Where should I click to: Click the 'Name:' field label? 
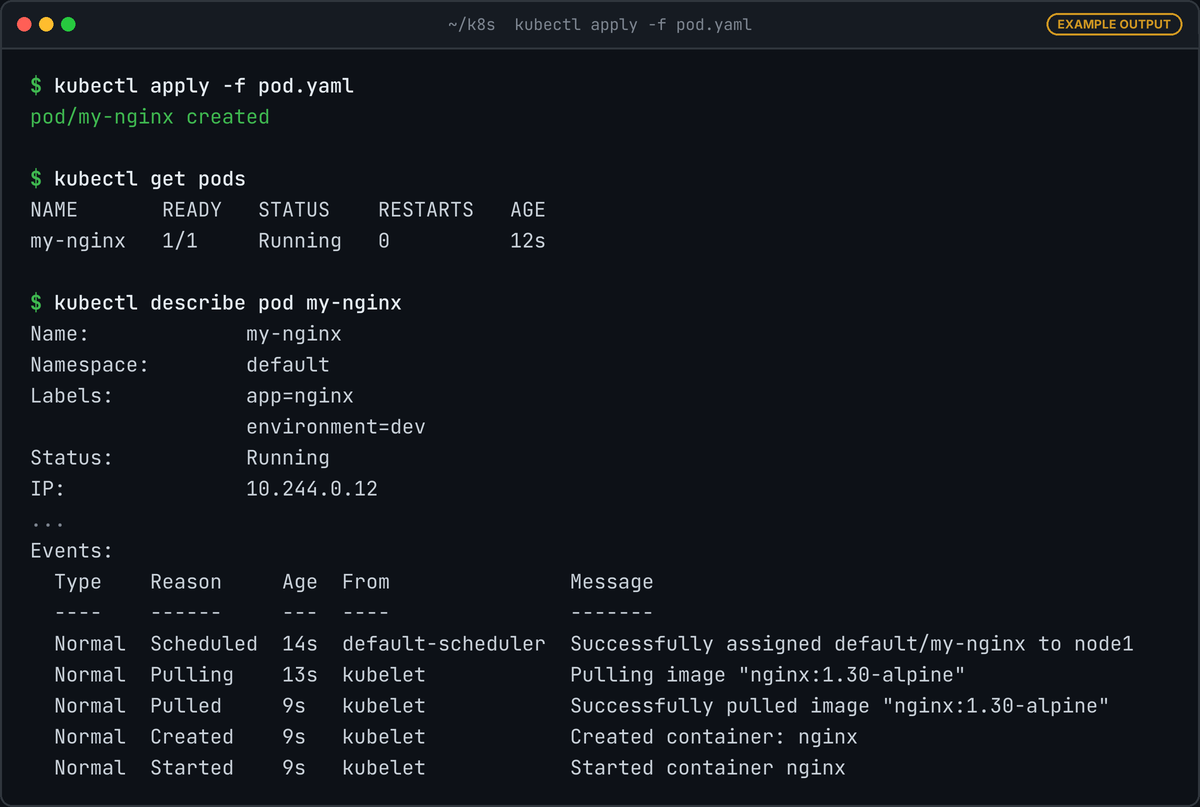point(60,334)
